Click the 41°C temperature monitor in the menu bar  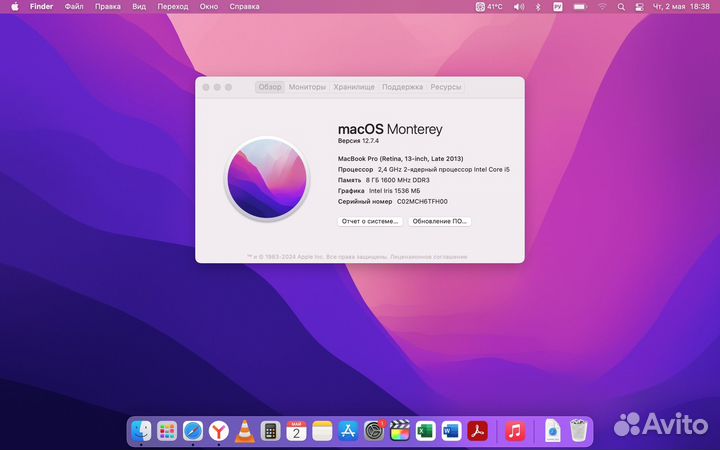pos(489,6)
